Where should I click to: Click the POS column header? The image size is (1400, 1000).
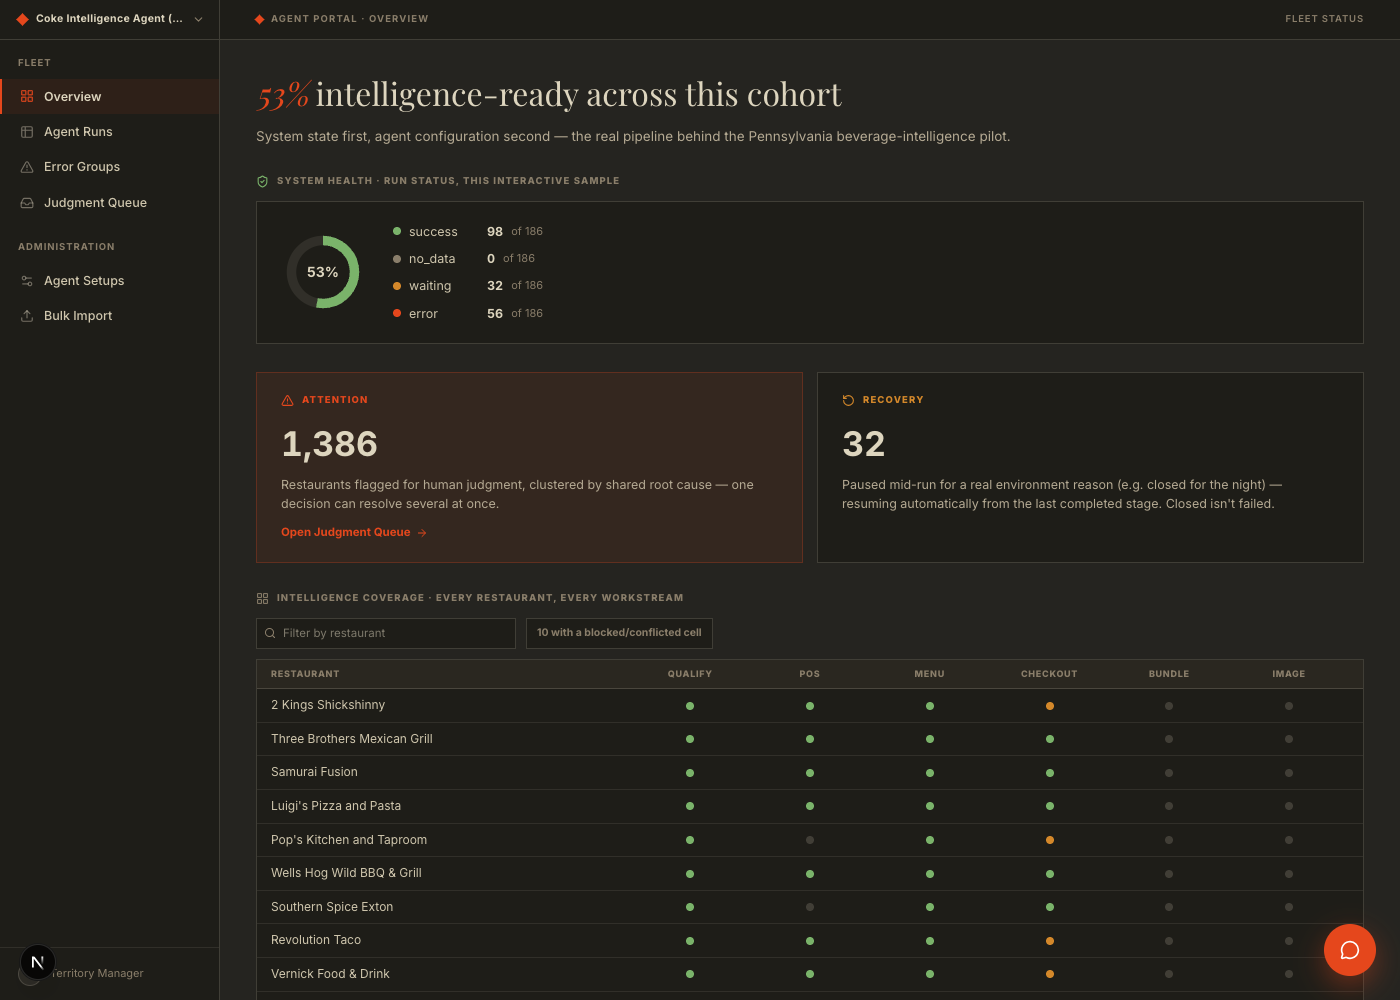810,674
